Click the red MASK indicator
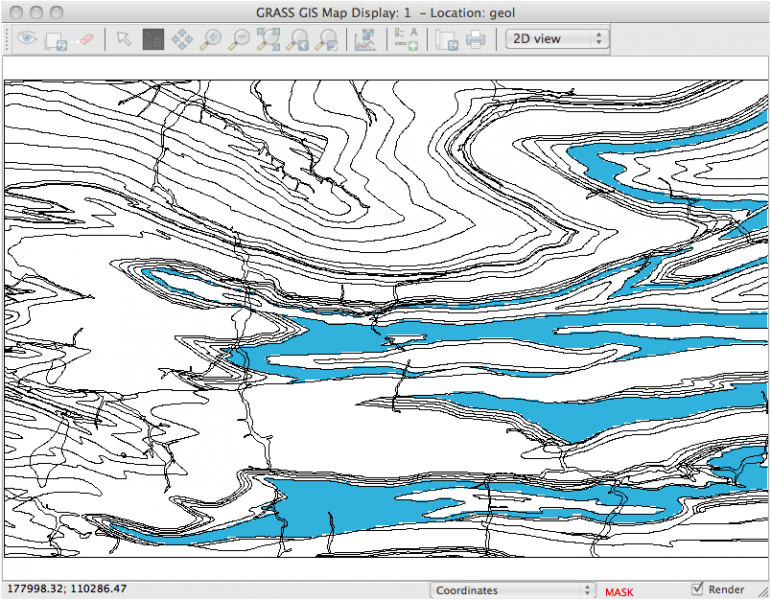 pyautogui.click(x=618, y=592)
